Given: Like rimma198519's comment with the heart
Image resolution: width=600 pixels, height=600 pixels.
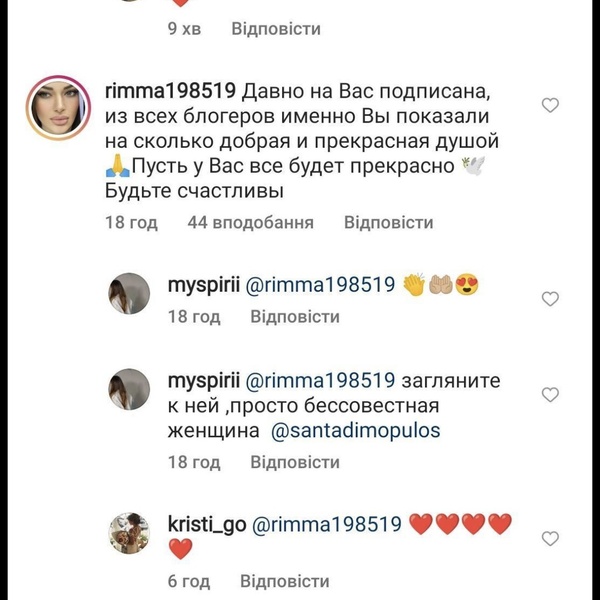Looking at the screenshot, I should (x=549, y=105).
